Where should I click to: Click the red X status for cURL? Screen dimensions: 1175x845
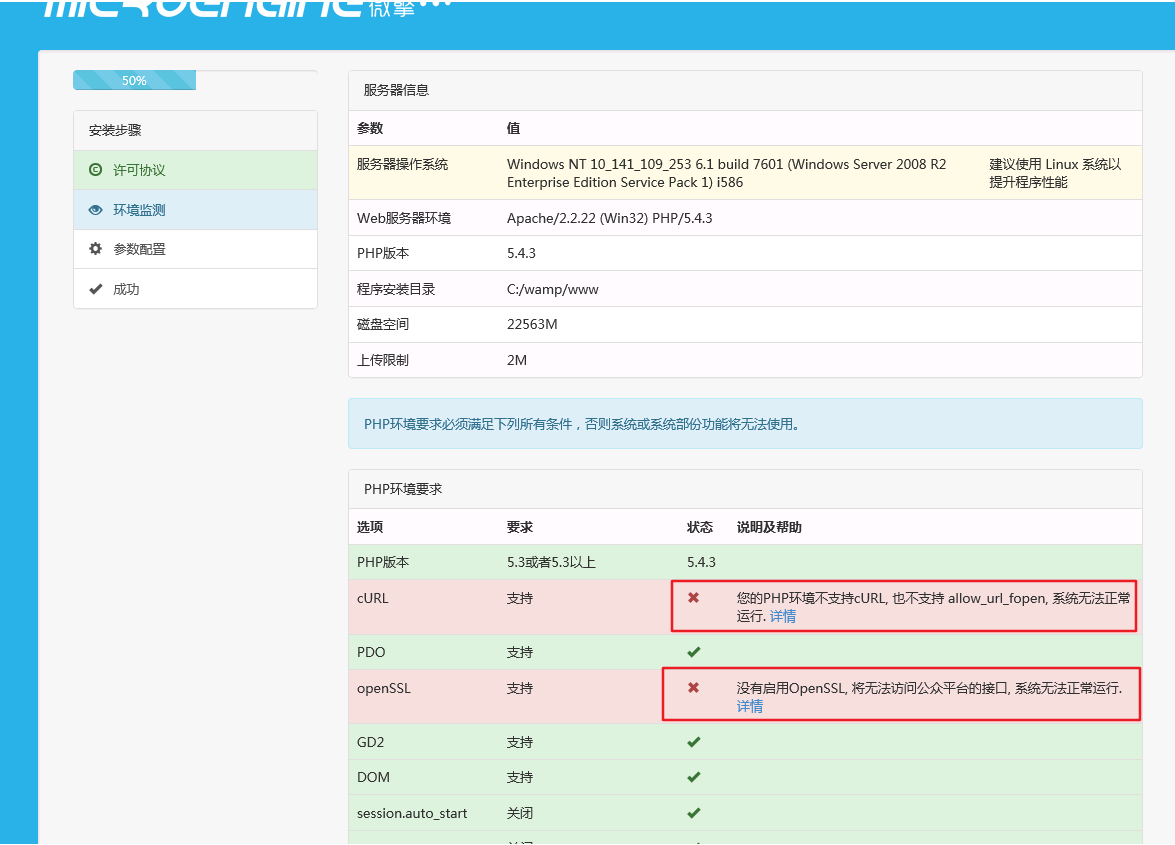(693, 598)
